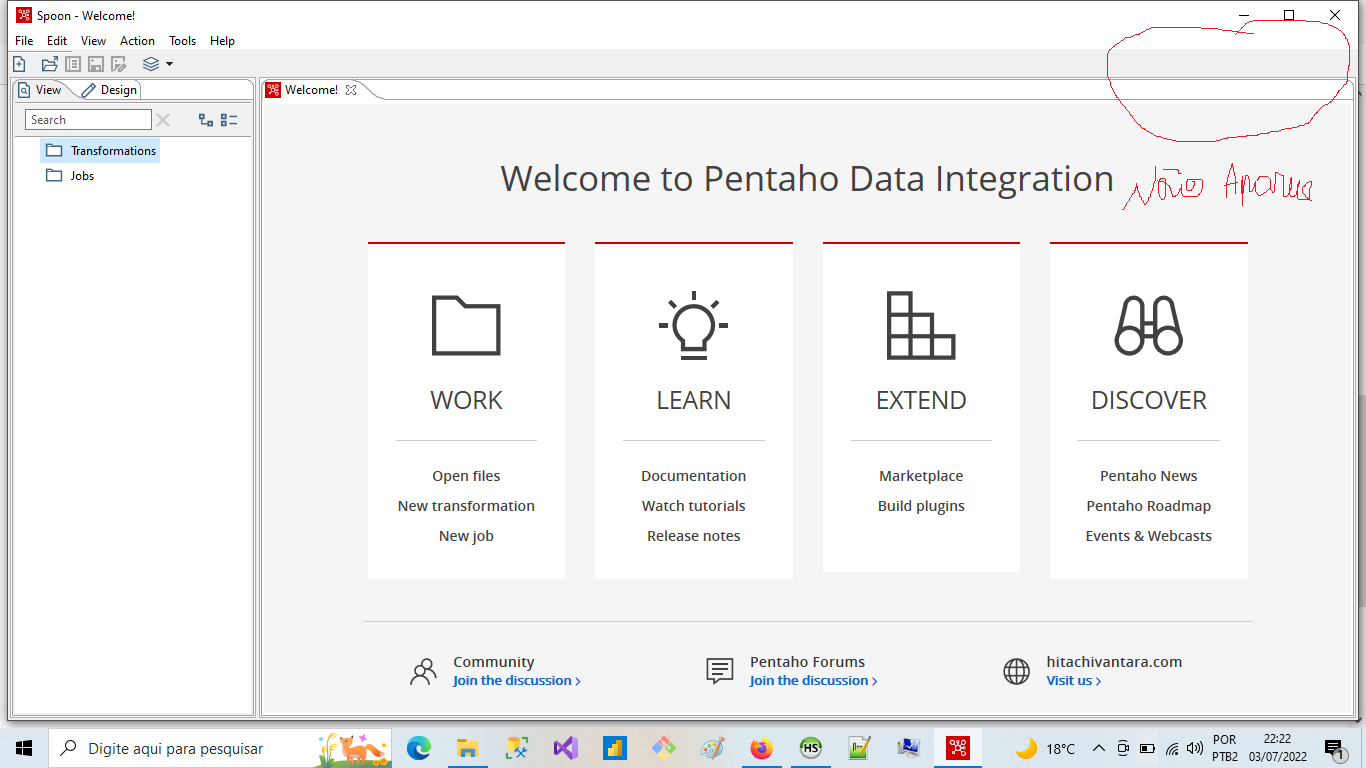Click the EXTEND blocks icon
This screenshot has height=768, width=1366.
[921, 325]
